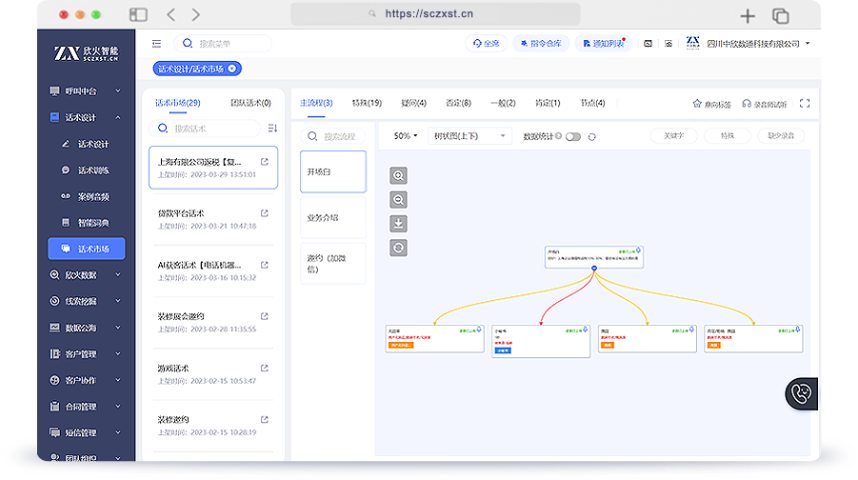
Task: Select the 业务介绍 flow item
Action: click(333, 217)
